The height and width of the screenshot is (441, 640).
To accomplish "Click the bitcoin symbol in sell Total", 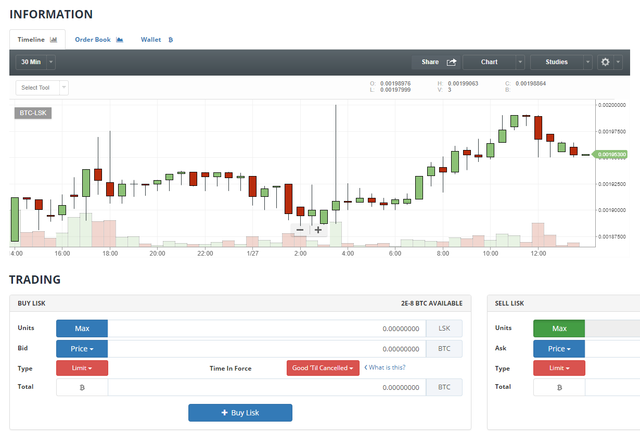I will (559, 386).
